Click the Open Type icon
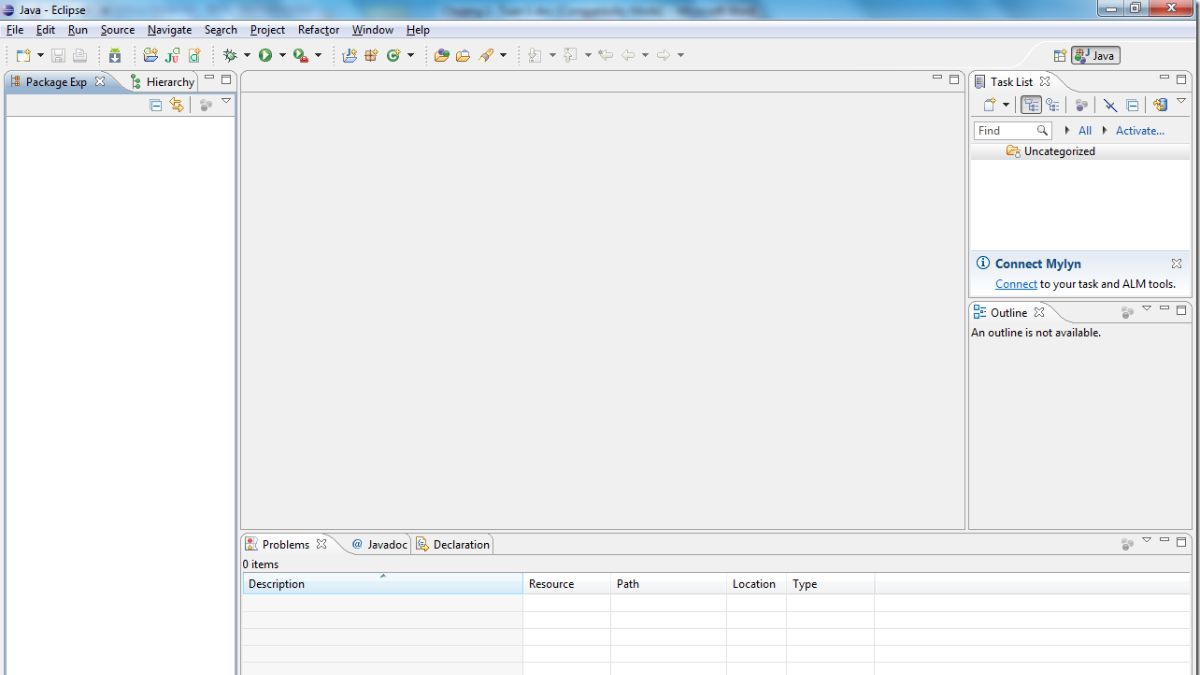1200x675 pixels. 441,56
